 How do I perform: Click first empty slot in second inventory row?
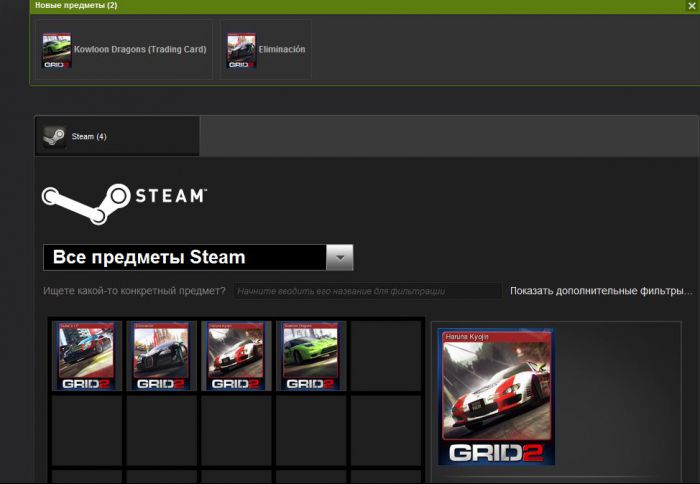85,430
